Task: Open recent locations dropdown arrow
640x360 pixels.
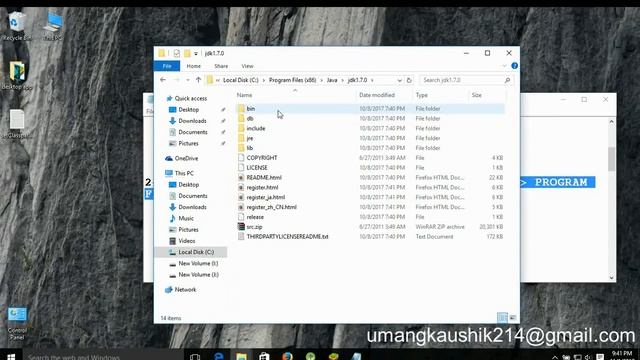Action: pyautogui.click(x=187, y=80)
